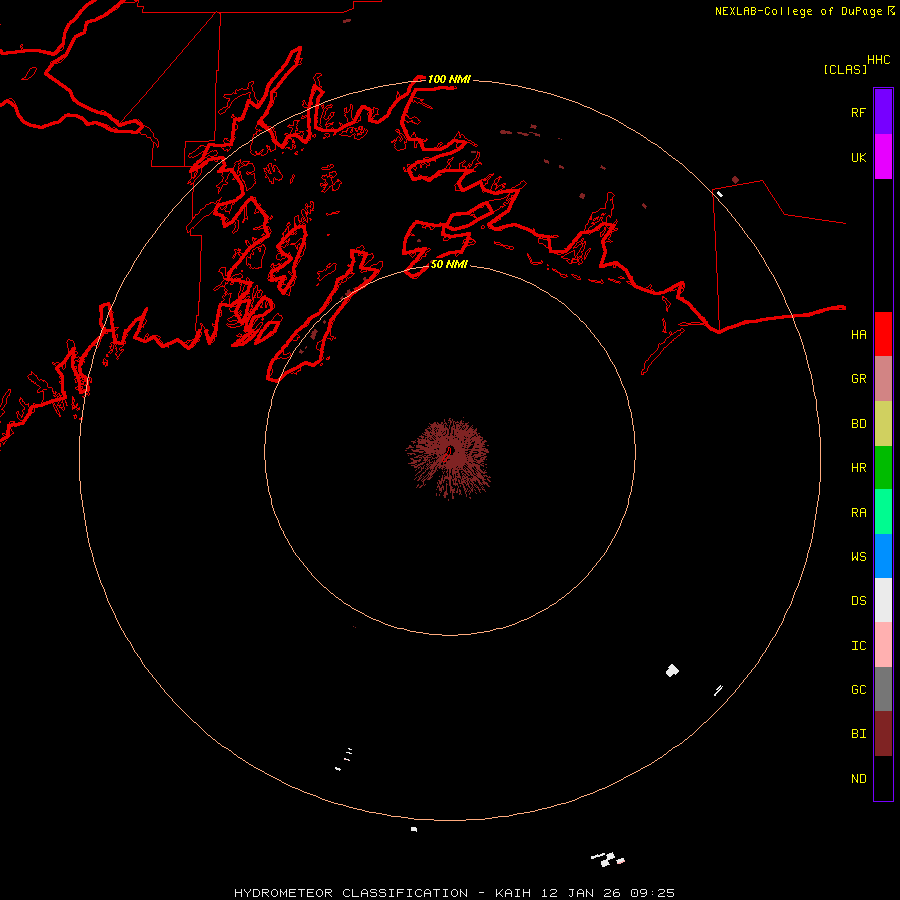Image resolution: width=900 pixels, height=900 pixels.
Task: Click the BI dark red legend swatch
Action: pyautogui.click(x=883, y=734)
